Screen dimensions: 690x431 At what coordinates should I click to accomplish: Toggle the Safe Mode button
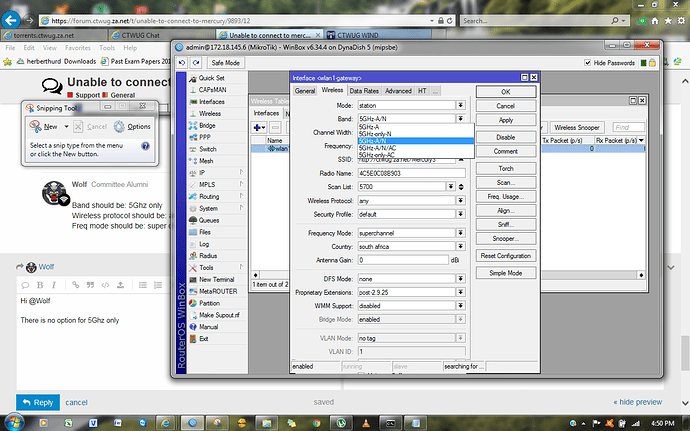[x=223, y=61]
